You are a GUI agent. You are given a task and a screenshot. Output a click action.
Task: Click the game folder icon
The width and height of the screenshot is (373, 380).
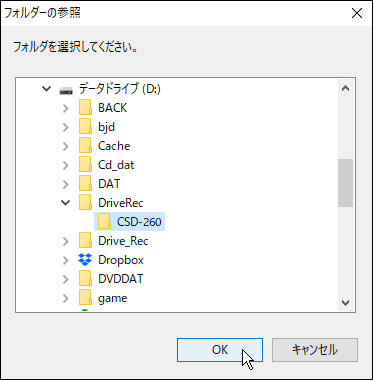85,298
